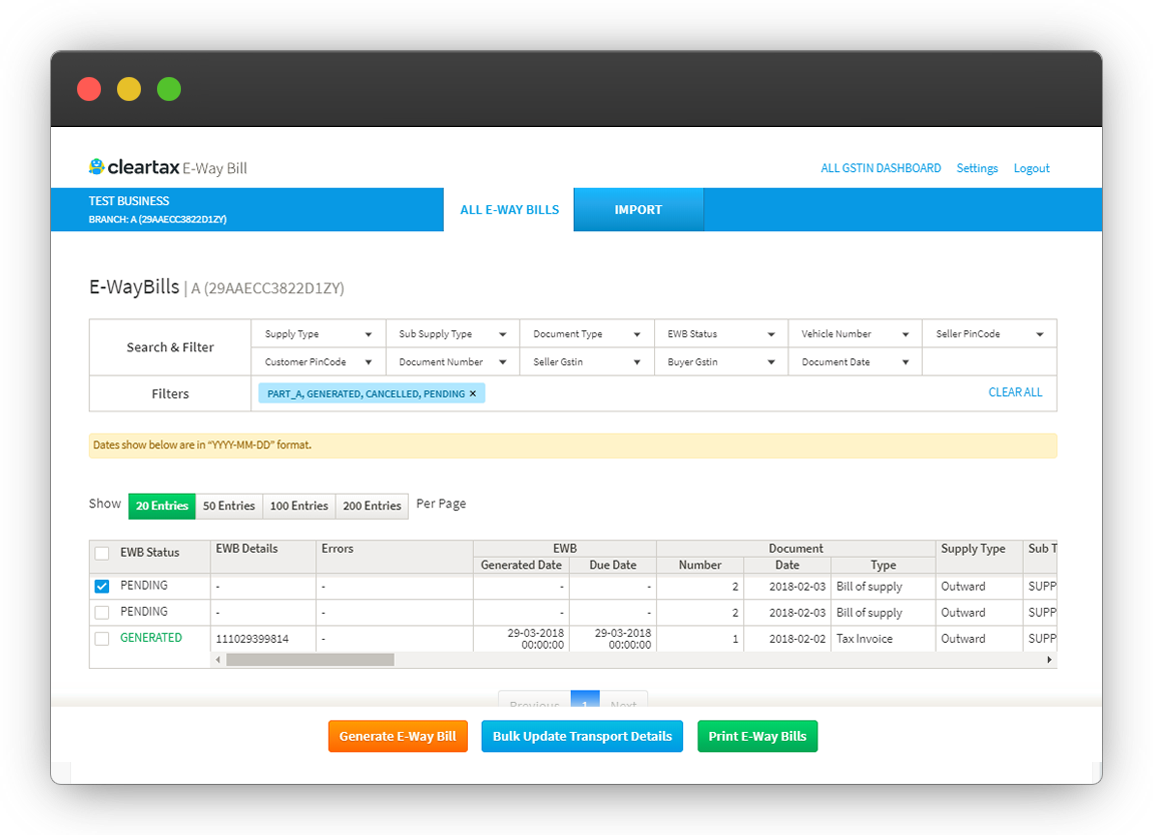
Task: Click the Cleartax logo icon
Action: point(97,167)
